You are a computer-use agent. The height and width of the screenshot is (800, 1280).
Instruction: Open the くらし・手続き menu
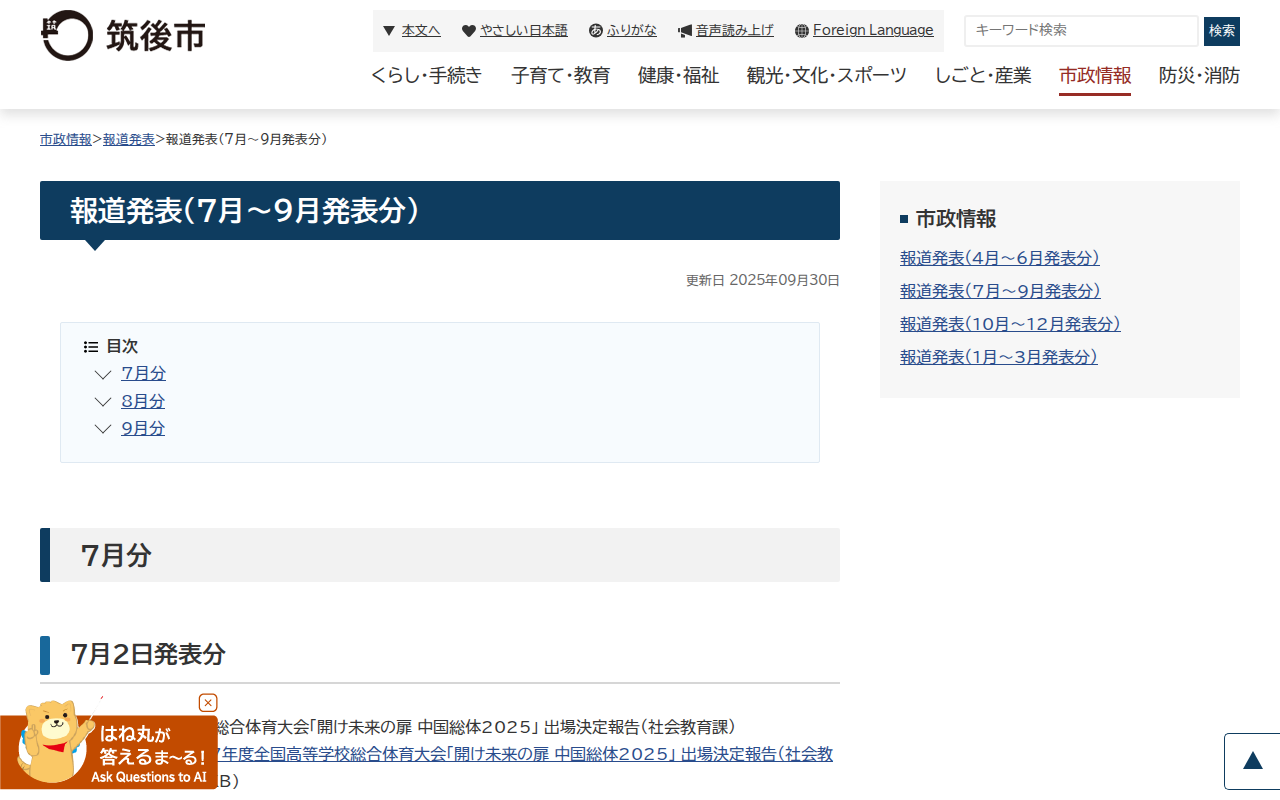[427, 76]
